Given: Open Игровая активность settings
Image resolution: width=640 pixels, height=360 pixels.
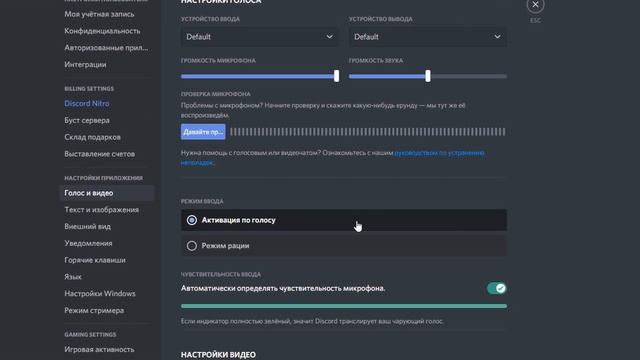Looking at the screenshot, I should 99,349.
